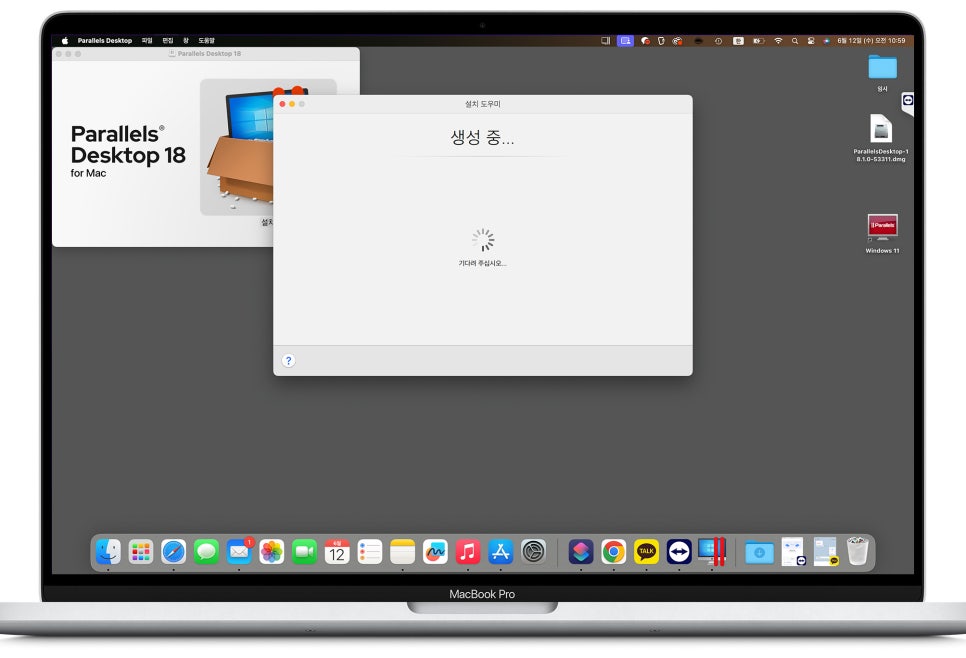Open Finder from the Dock
The height and width of the screenshot is (658, 966).
[108, 551]
